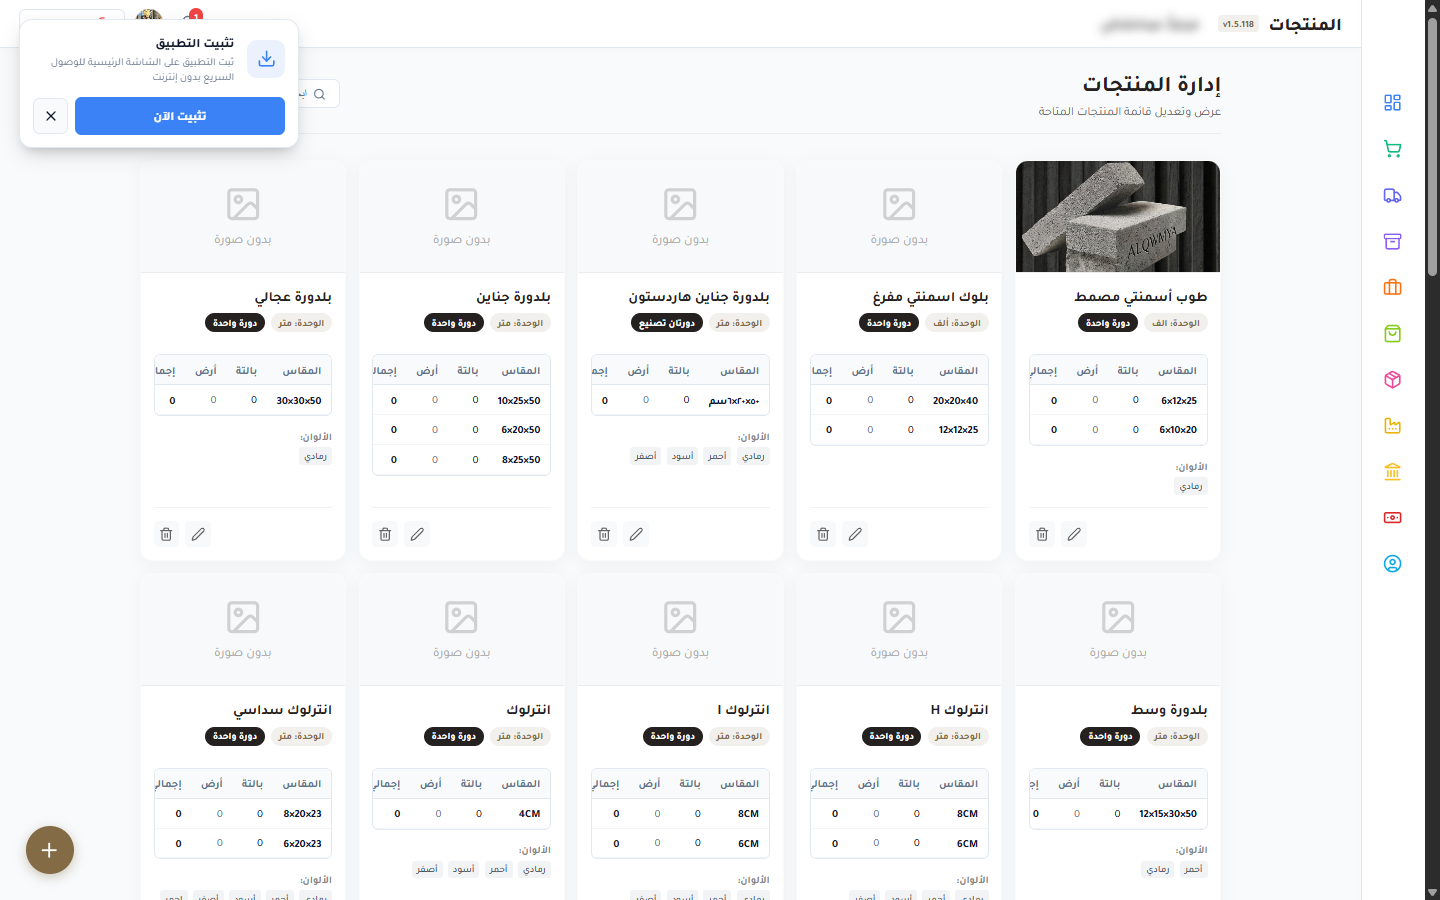Image resolution: width=1440 pixels, height=900 pixels.
Task: Open the red banknote sidebar icon
Action: coord(1392,517)
